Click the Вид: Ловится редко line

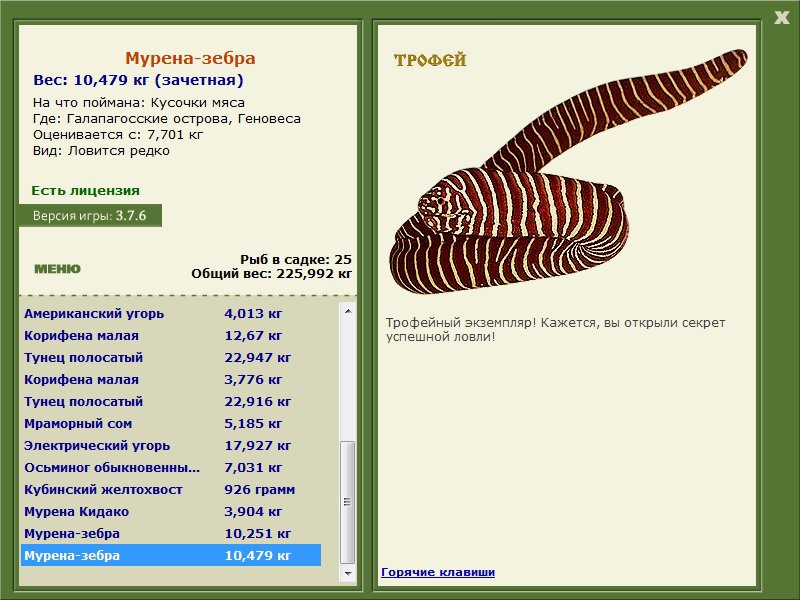point(101,151)
